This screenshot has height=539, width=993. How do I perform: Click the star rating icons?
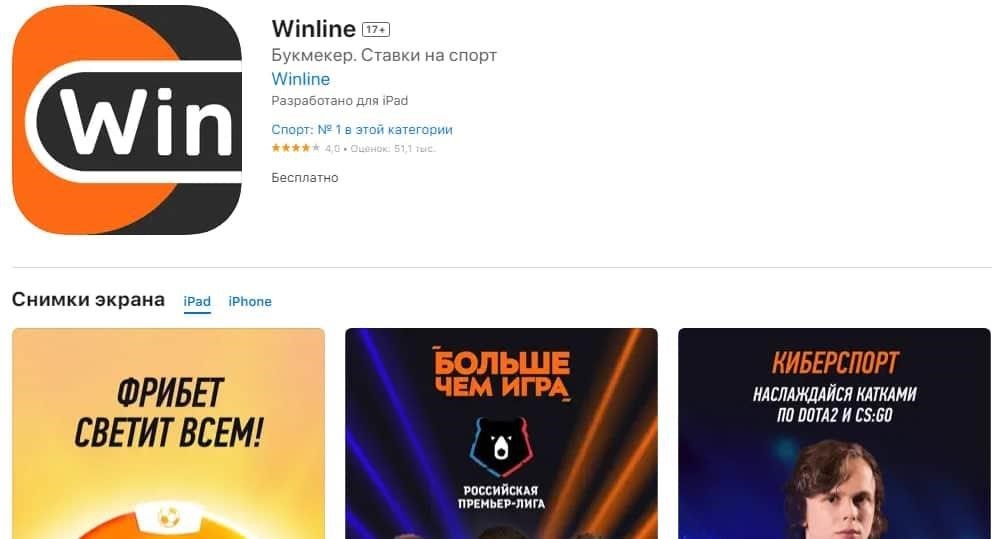(x=296, y=148)
